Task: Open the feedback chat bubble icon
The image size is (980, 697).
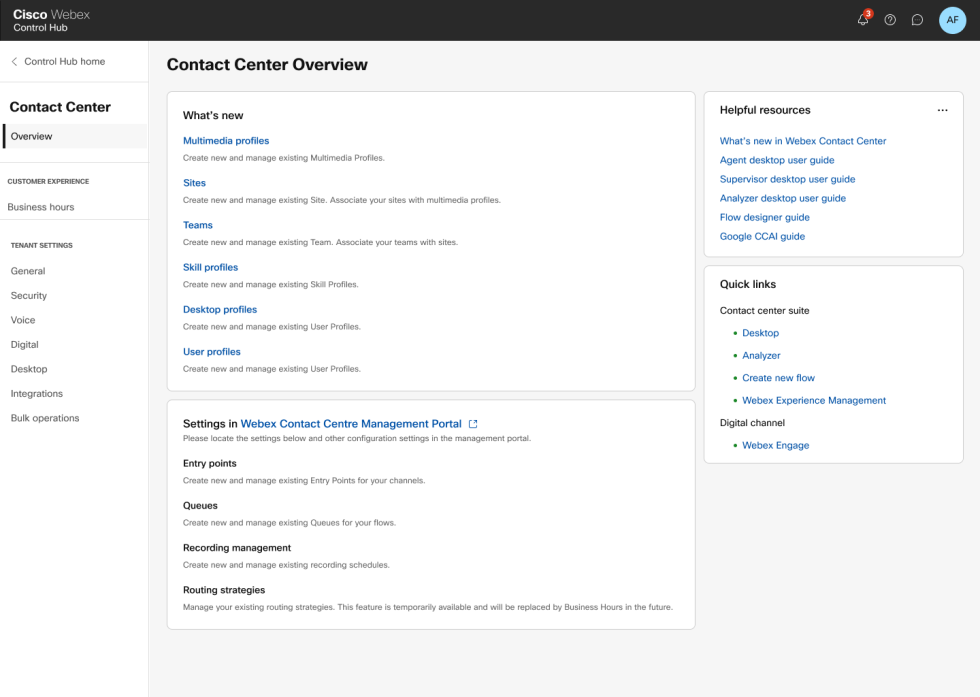Action: tap(917, 20)
